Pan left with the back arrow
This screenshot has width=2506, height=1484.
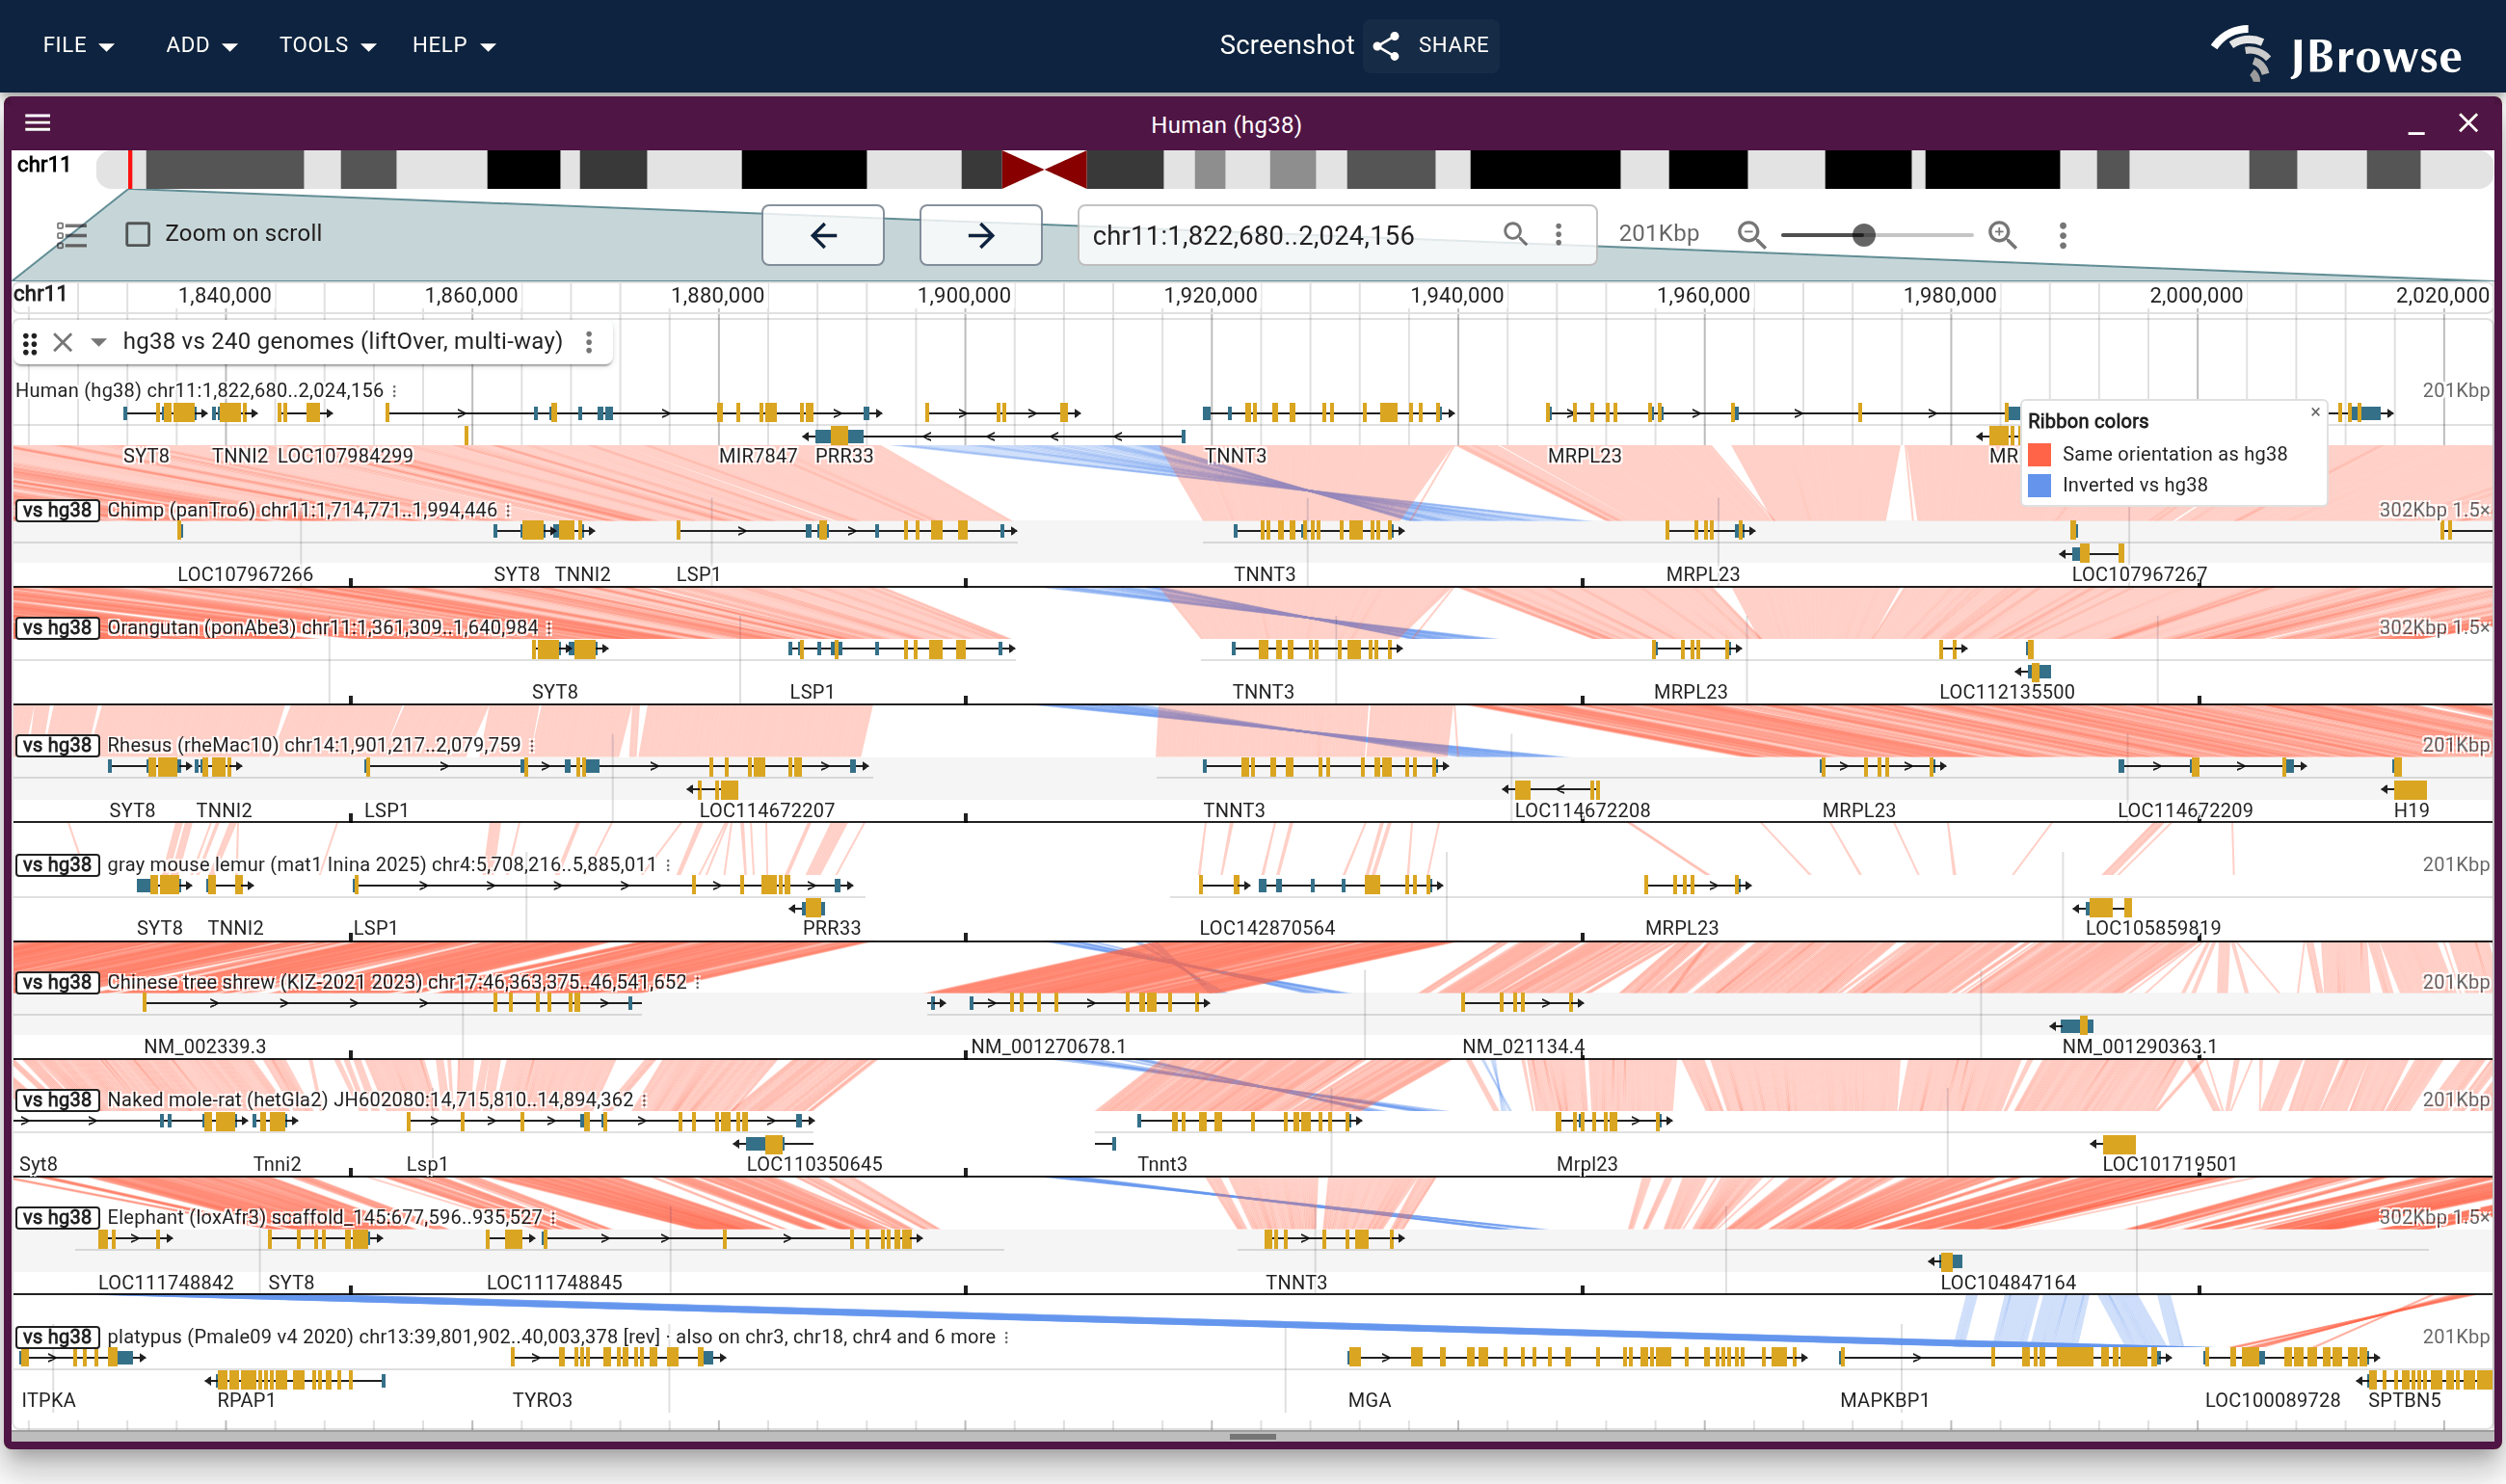[823, 235]
